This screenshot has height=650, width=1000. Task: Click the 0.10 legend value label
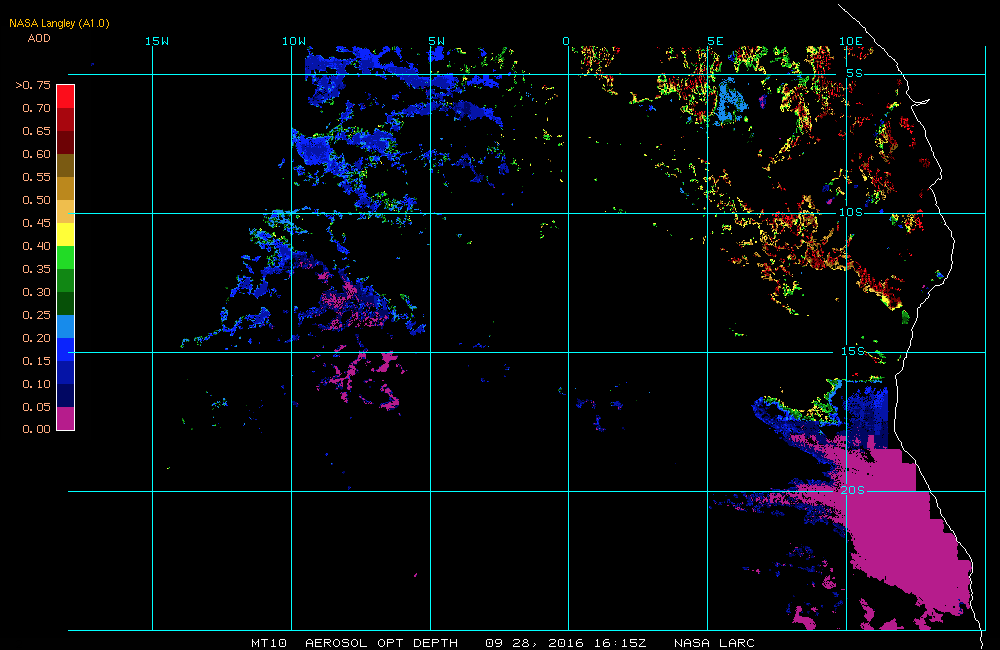(x=36, y=383)
